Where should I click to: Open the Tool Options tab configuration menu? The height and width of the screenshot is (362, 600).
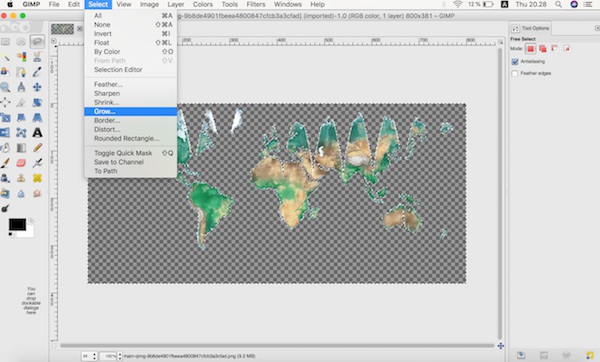(597, 28)
